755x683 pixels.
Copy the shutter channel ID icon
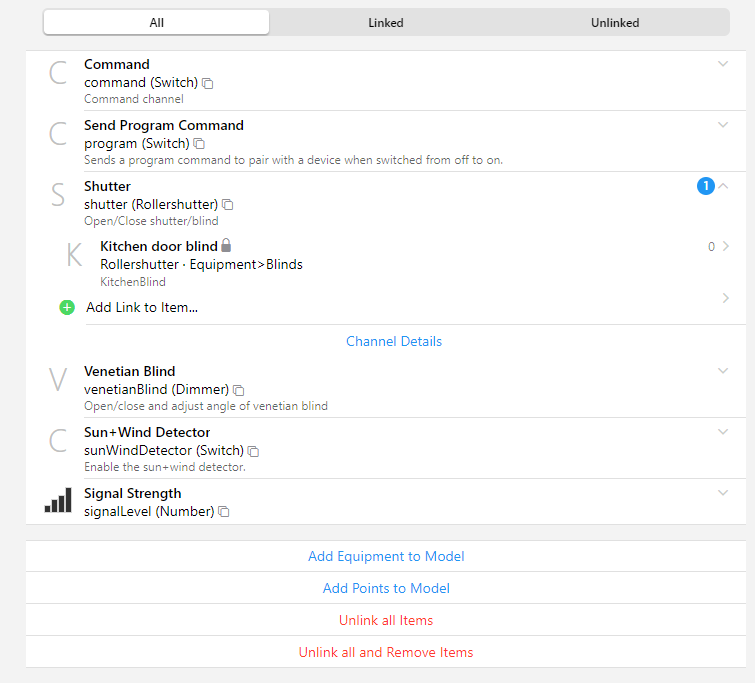(x=228, y=205)
